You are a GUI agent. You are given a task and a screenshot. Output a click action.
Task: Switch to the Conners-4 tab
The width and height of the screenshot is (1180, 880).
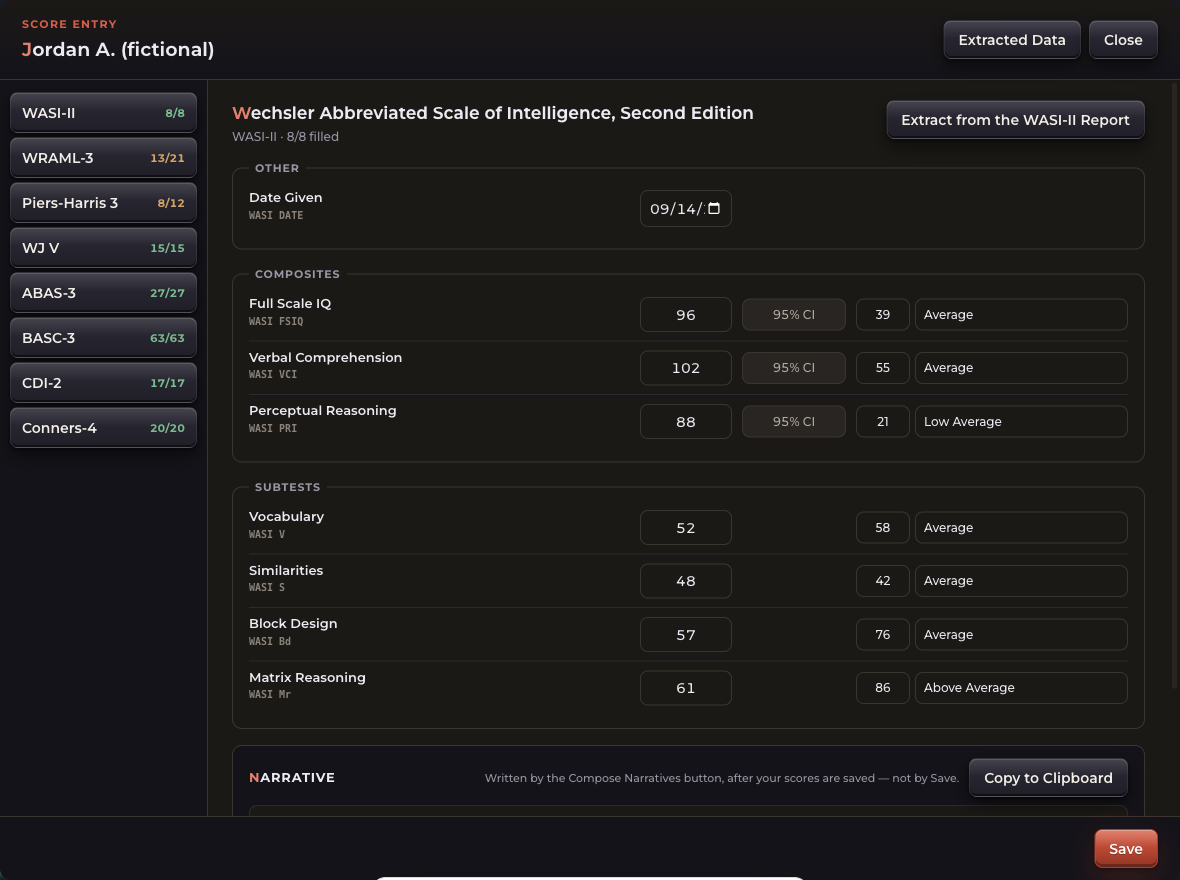pos(103,428)
